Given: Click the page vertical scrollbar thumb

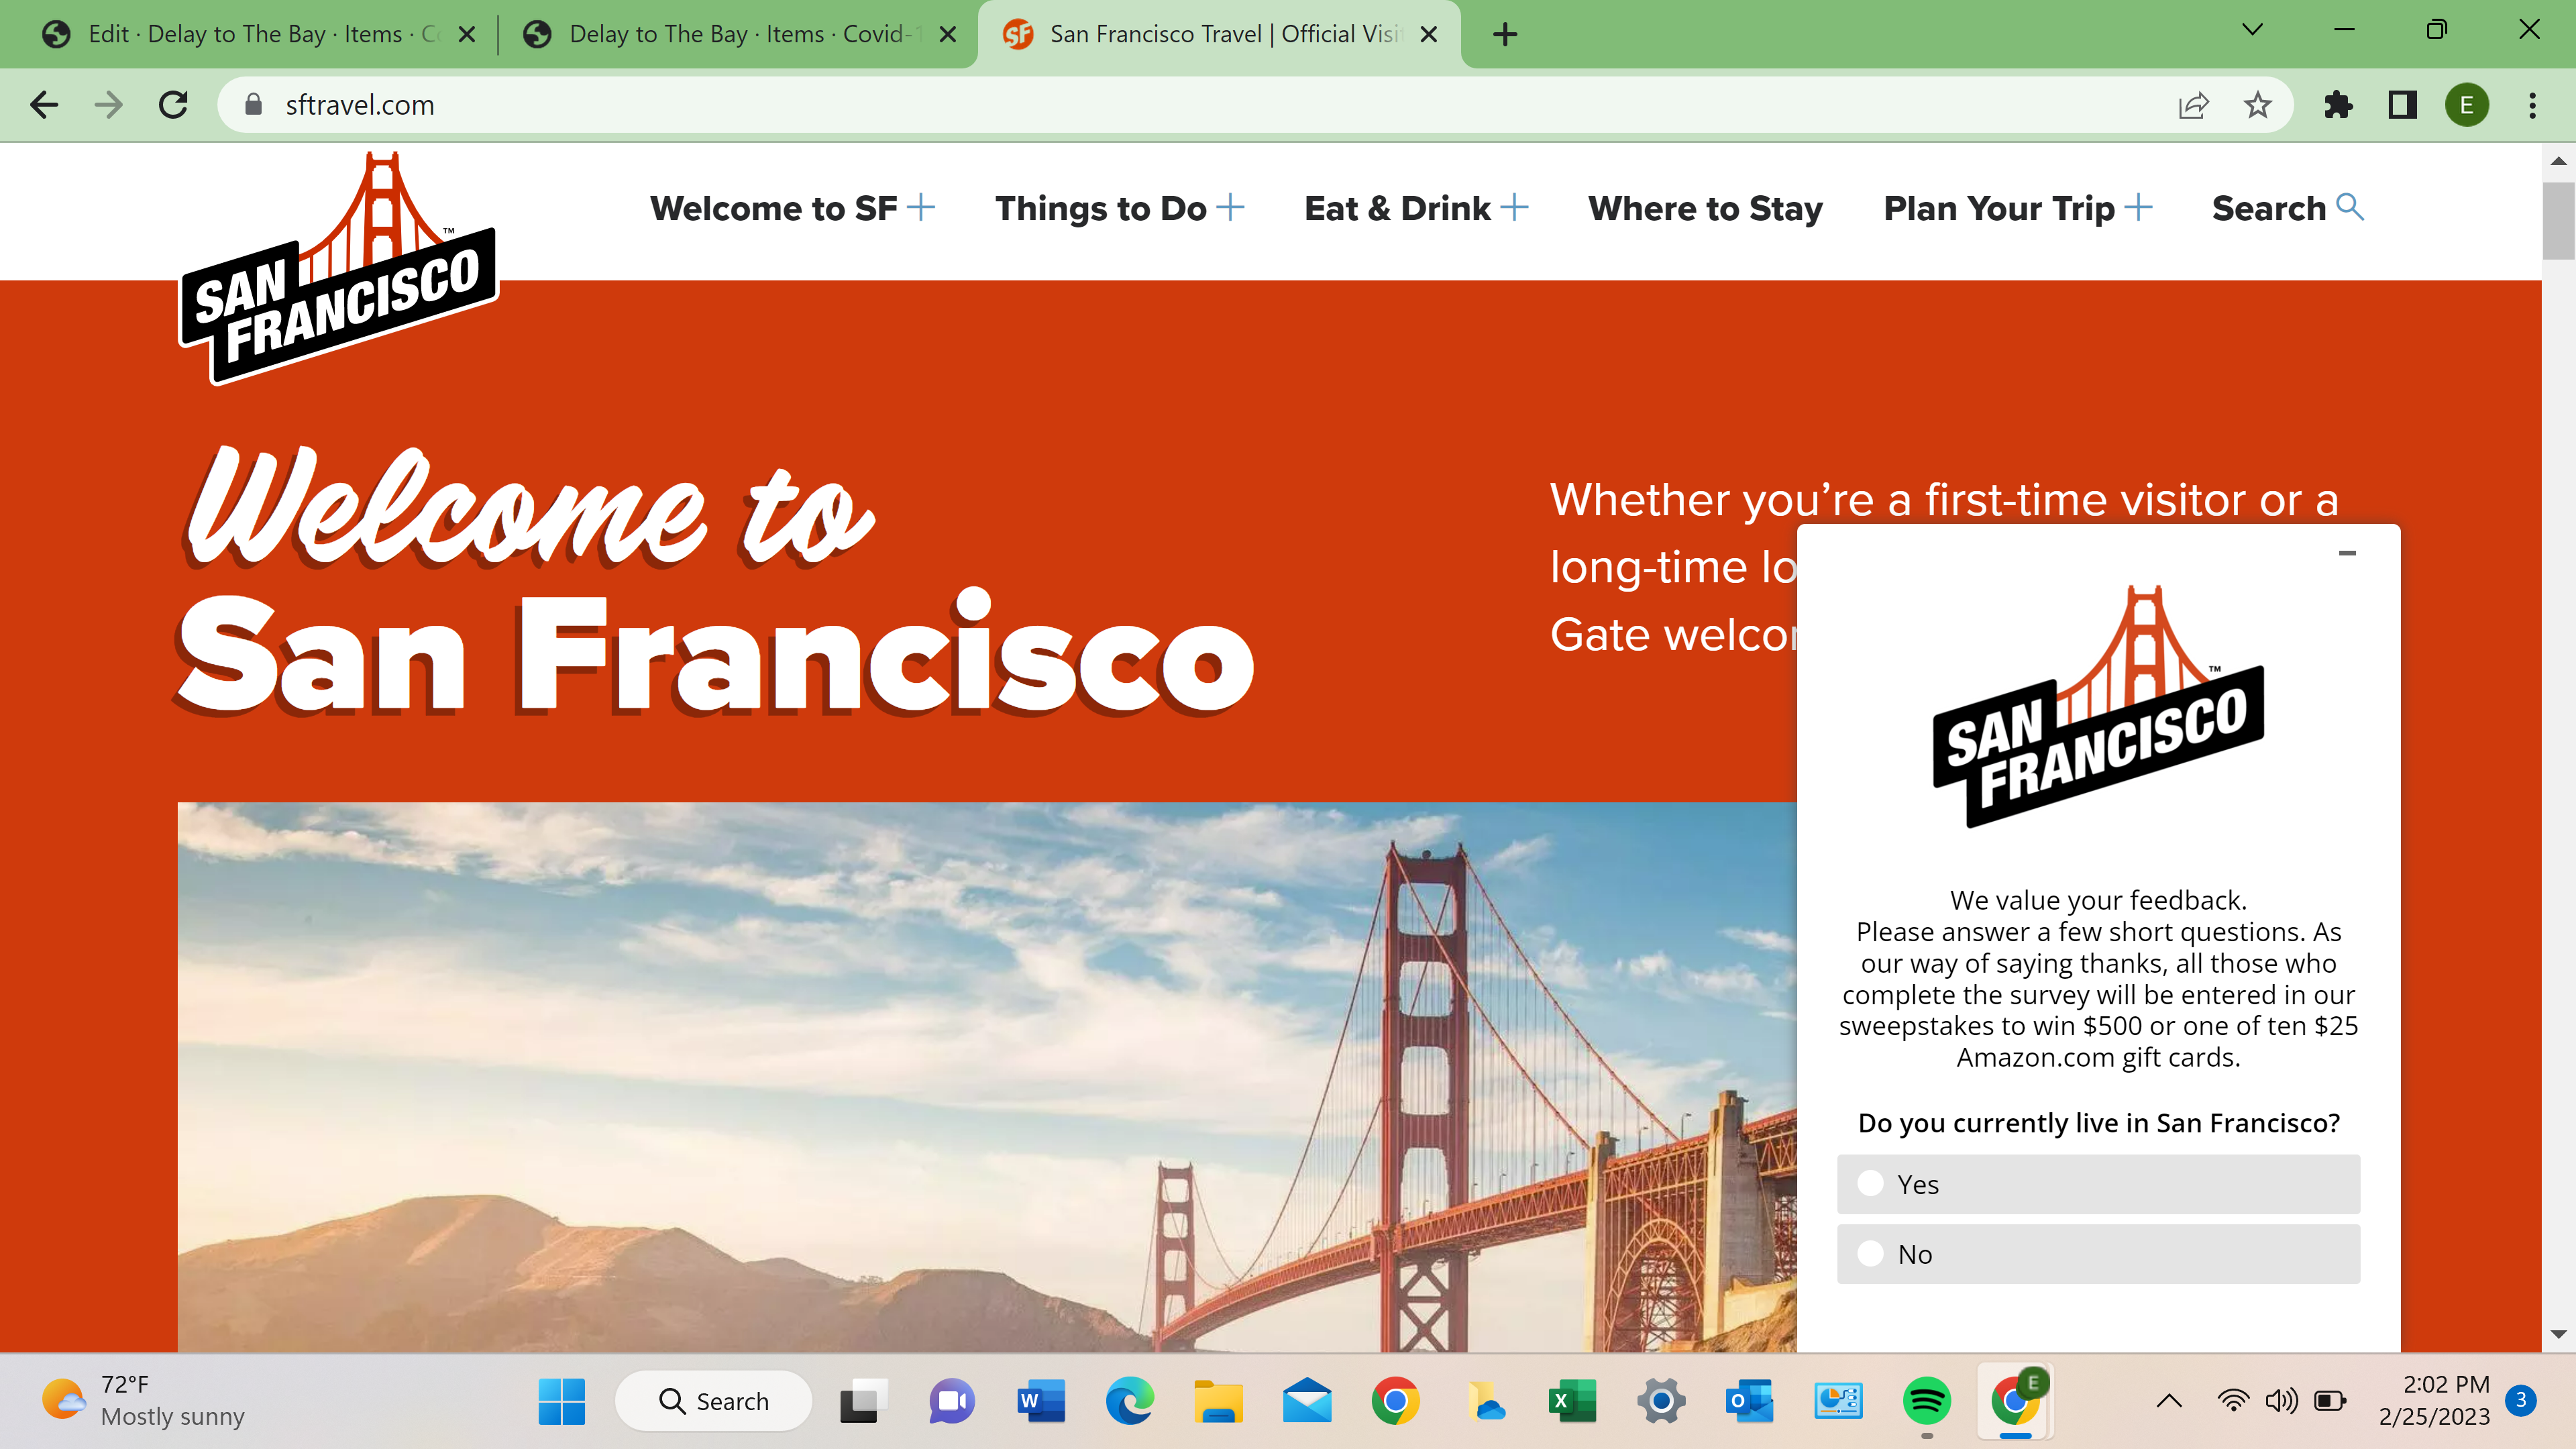Looking at the screenshot, I should point(2558,220).
